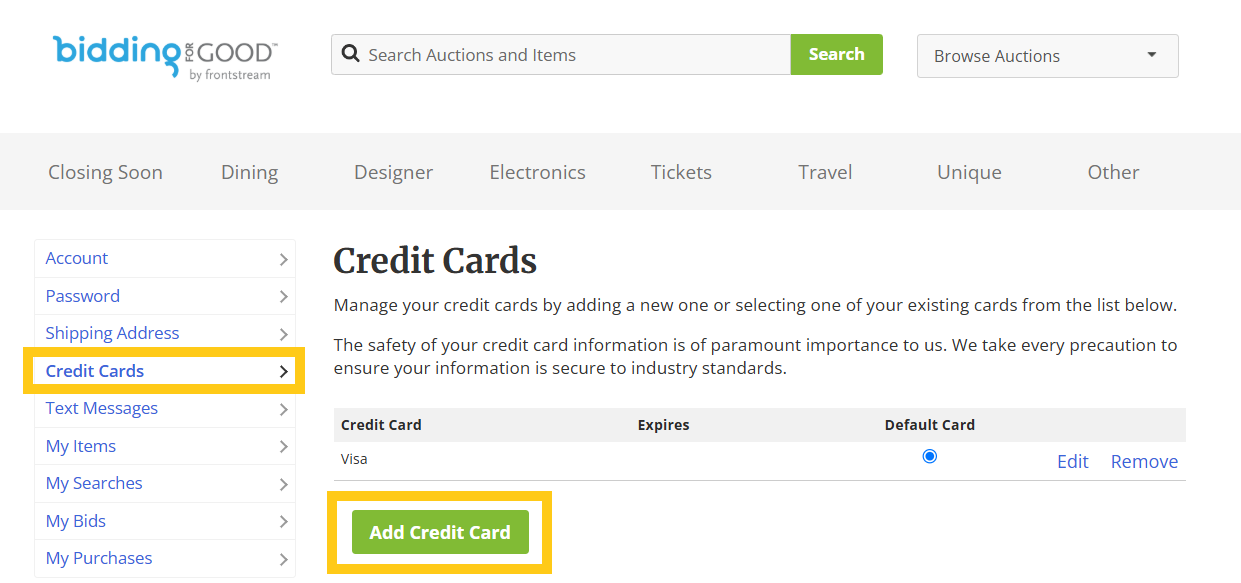
Task: Click the arrow beside My Bids
Action: pyautogui.click(x=284, y=522)
